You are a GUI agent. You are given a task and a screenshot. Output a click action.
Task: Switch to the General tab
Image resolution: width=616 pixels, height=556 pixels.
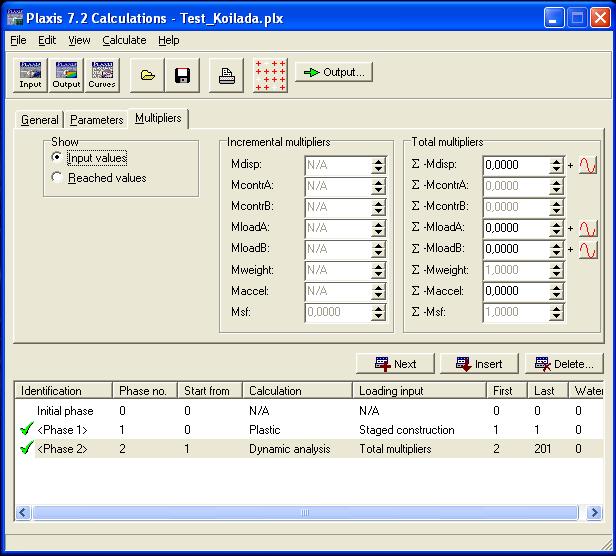40,119
